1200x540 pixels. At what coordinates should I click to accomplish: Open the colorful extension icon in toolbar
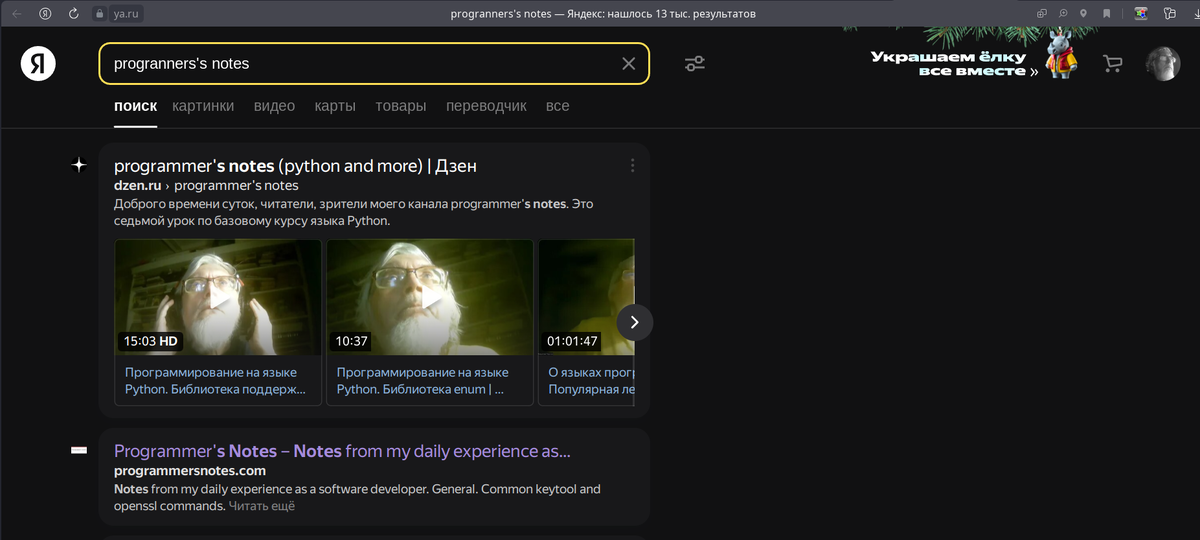point(1140,14)
